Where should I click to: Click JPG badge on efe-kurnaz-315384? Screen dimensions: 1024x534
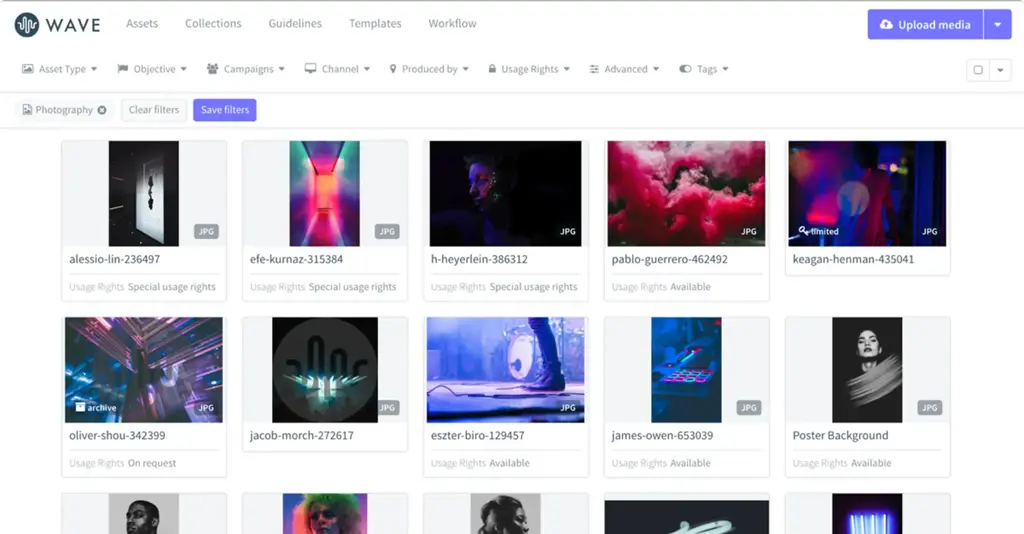click(x=387, y=231)
